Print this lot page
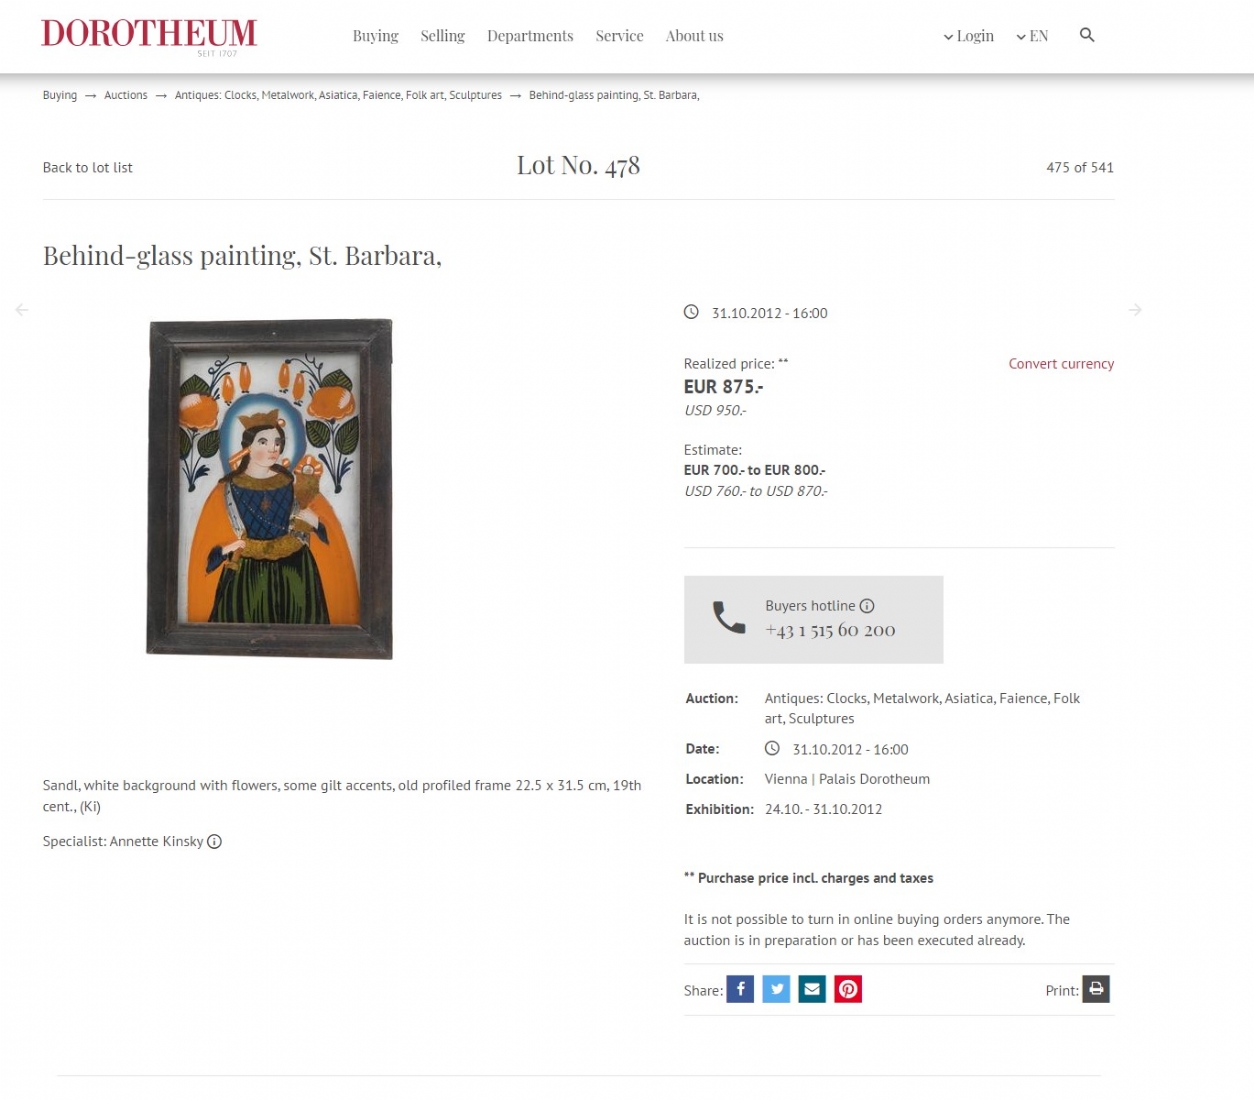This screenshot has height=1100, width=1254. coord(1096,989)
